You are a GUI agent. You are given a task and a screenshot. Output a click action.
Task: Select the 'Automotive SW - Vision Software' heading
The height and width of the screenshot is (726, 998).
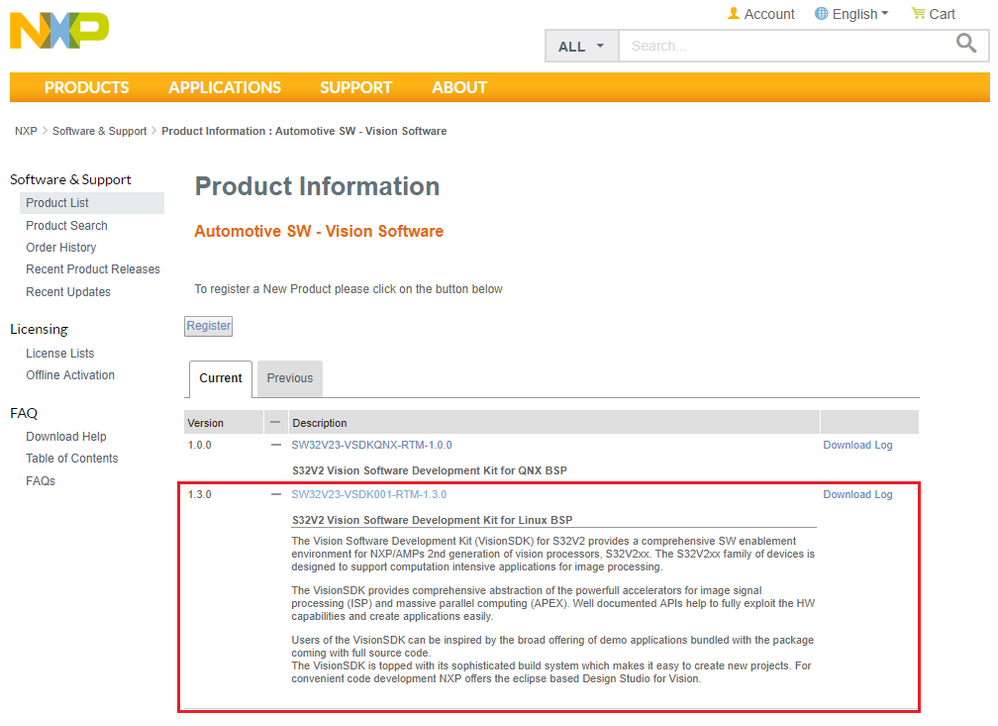click(x=319, y=232)
